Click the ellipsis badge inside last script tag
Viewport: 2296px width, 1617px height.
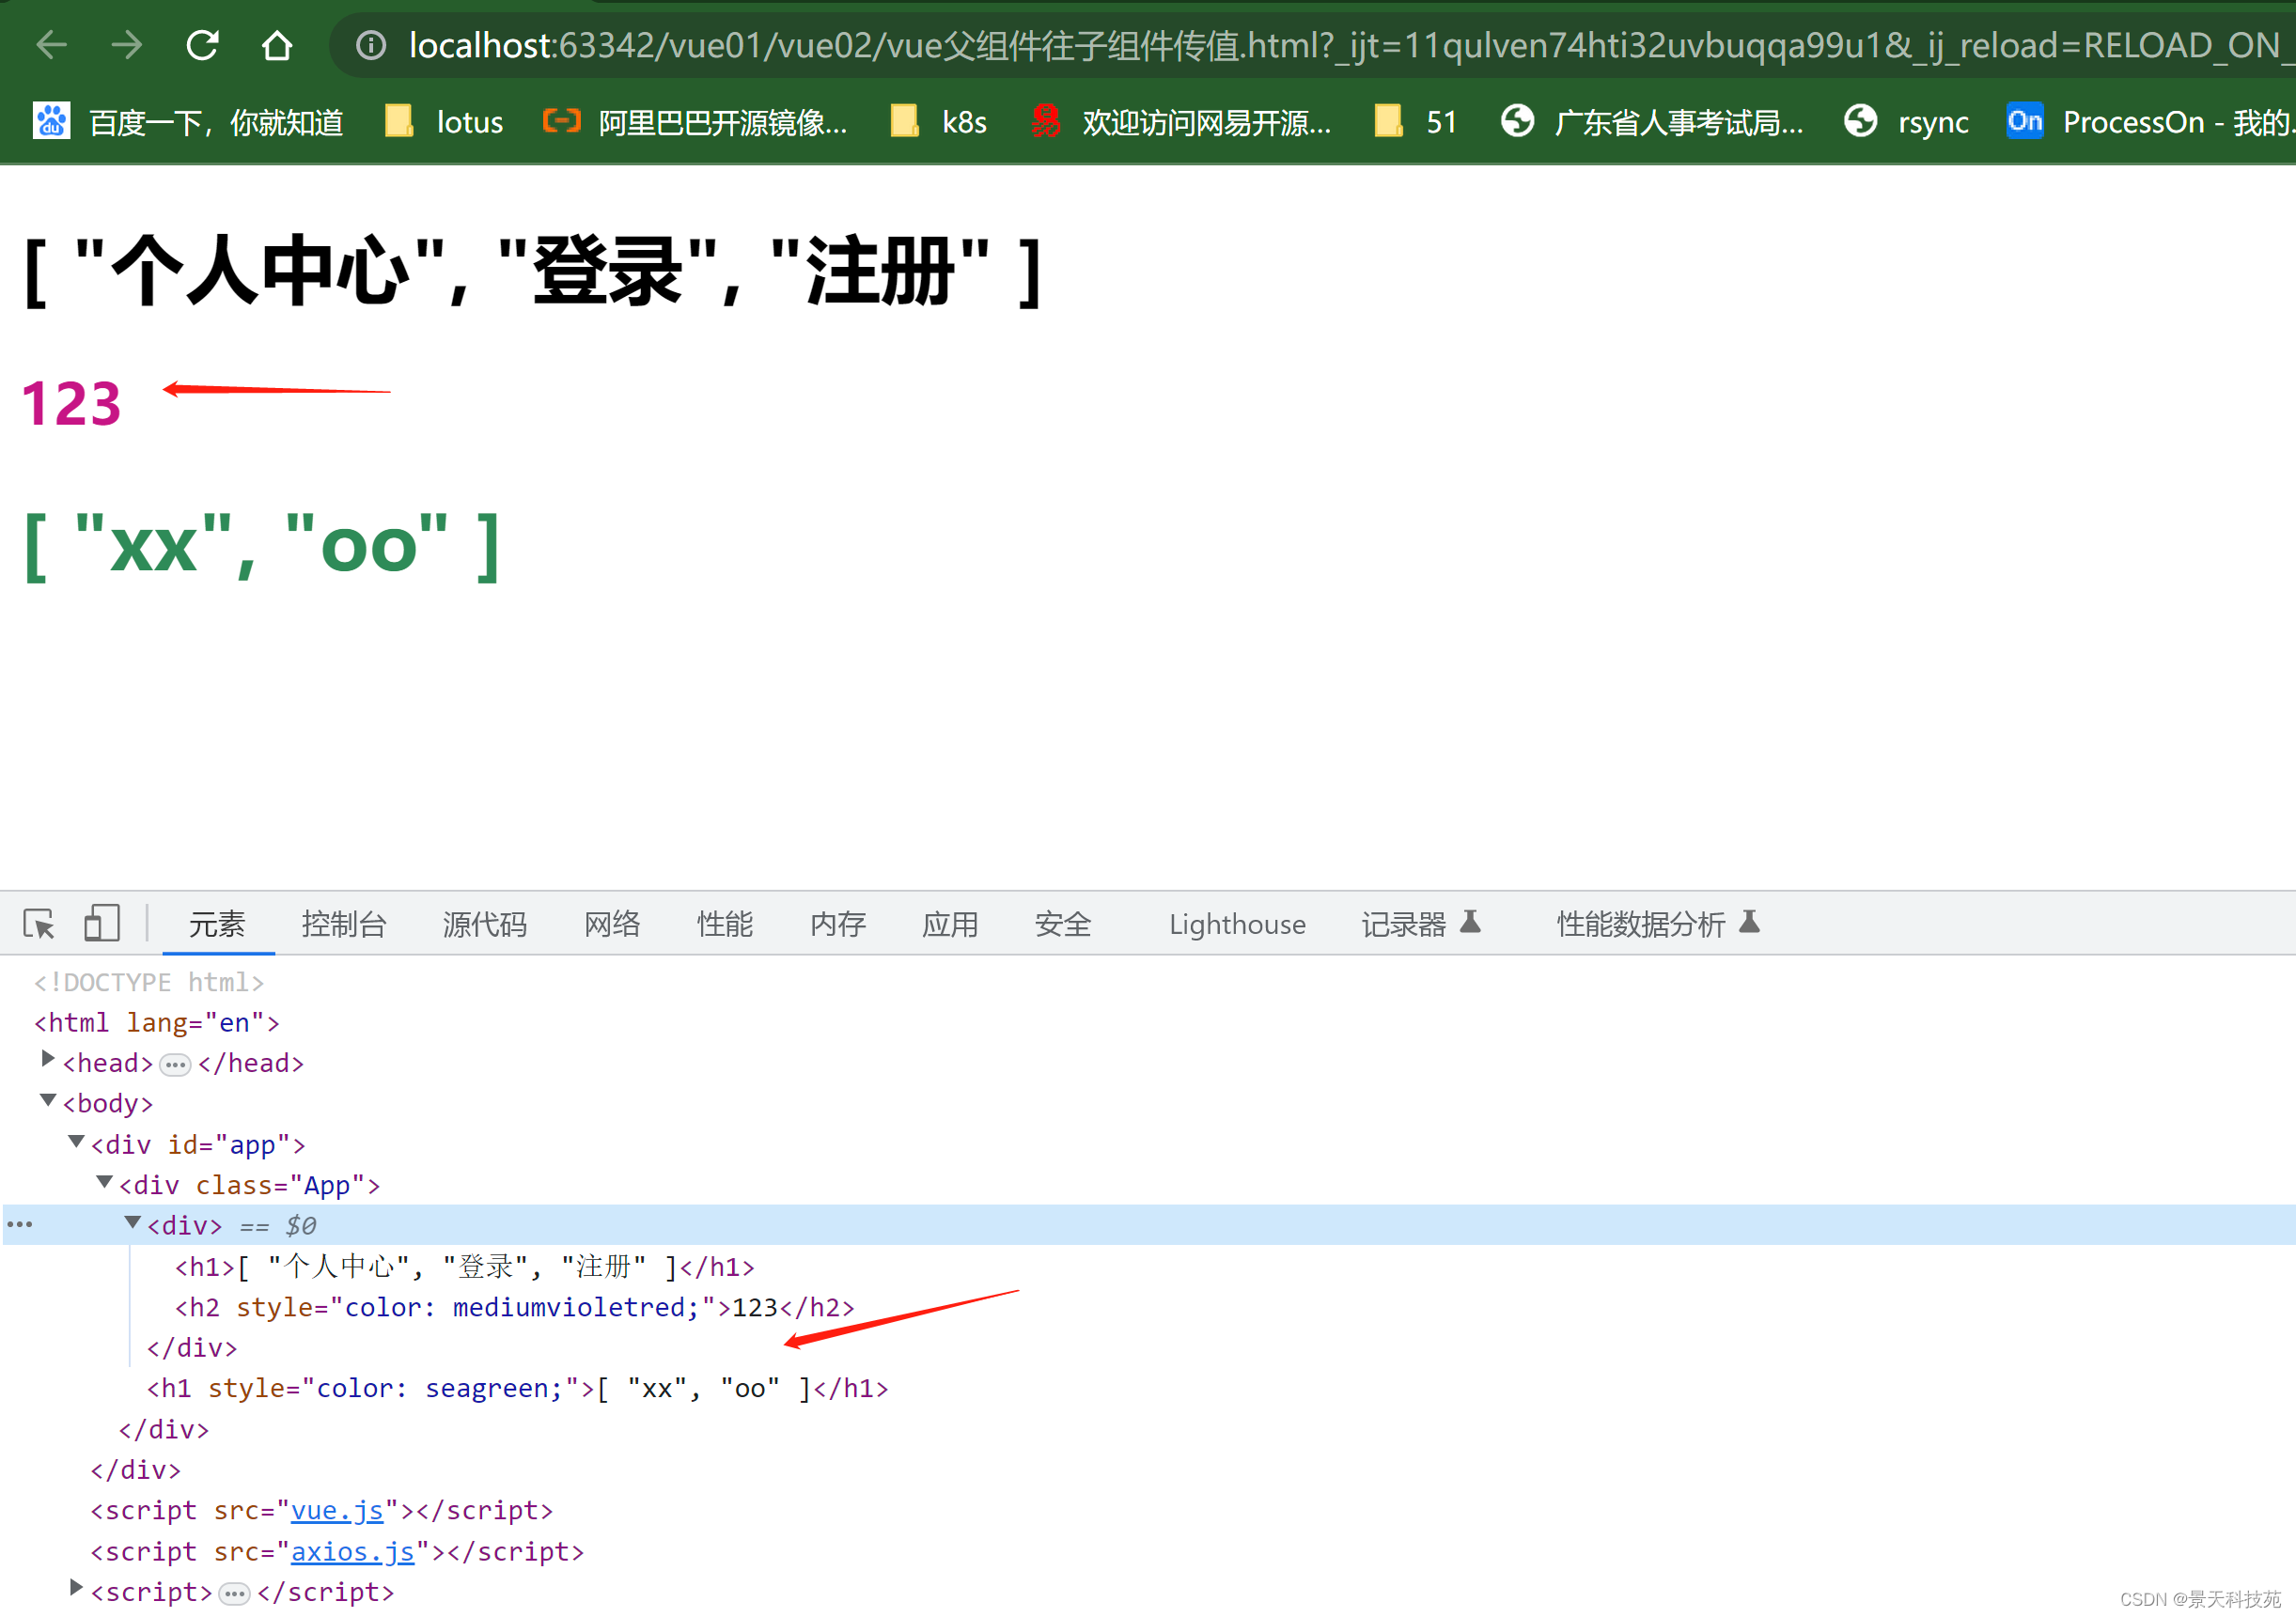coord(234,1593)
